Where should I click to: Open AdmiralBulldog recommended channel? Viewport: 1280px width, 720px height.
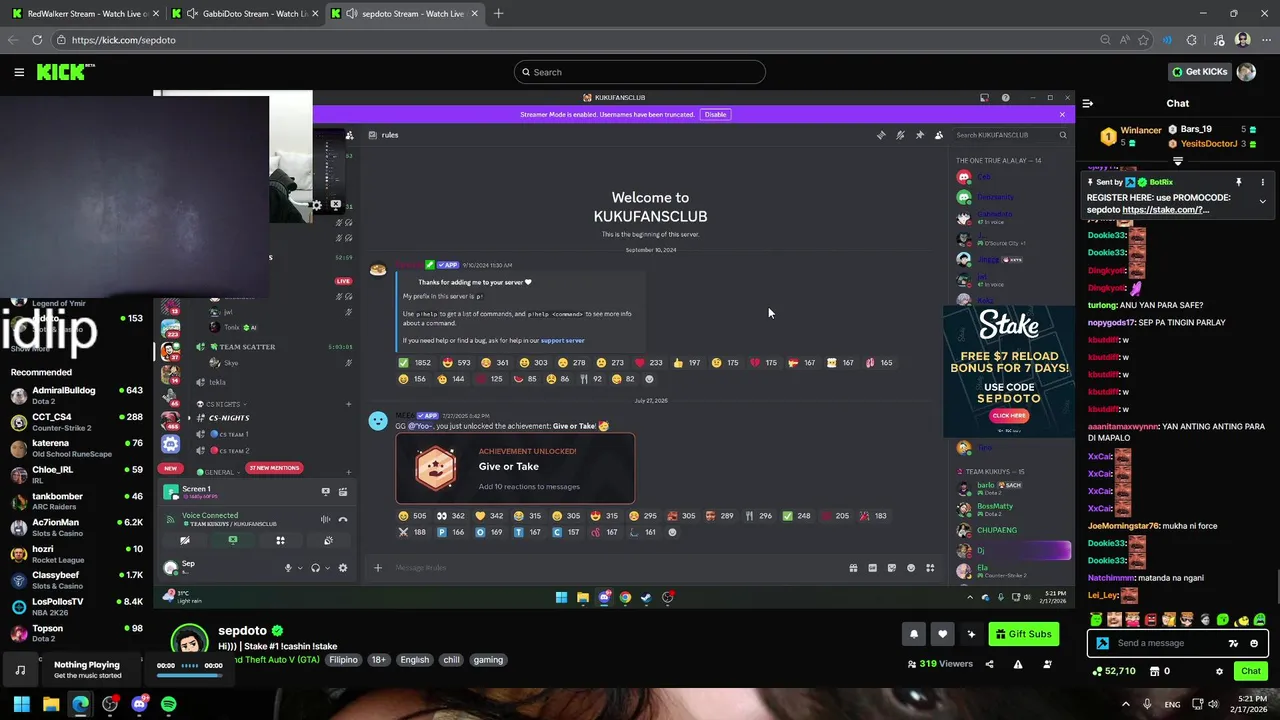point(77,395)
